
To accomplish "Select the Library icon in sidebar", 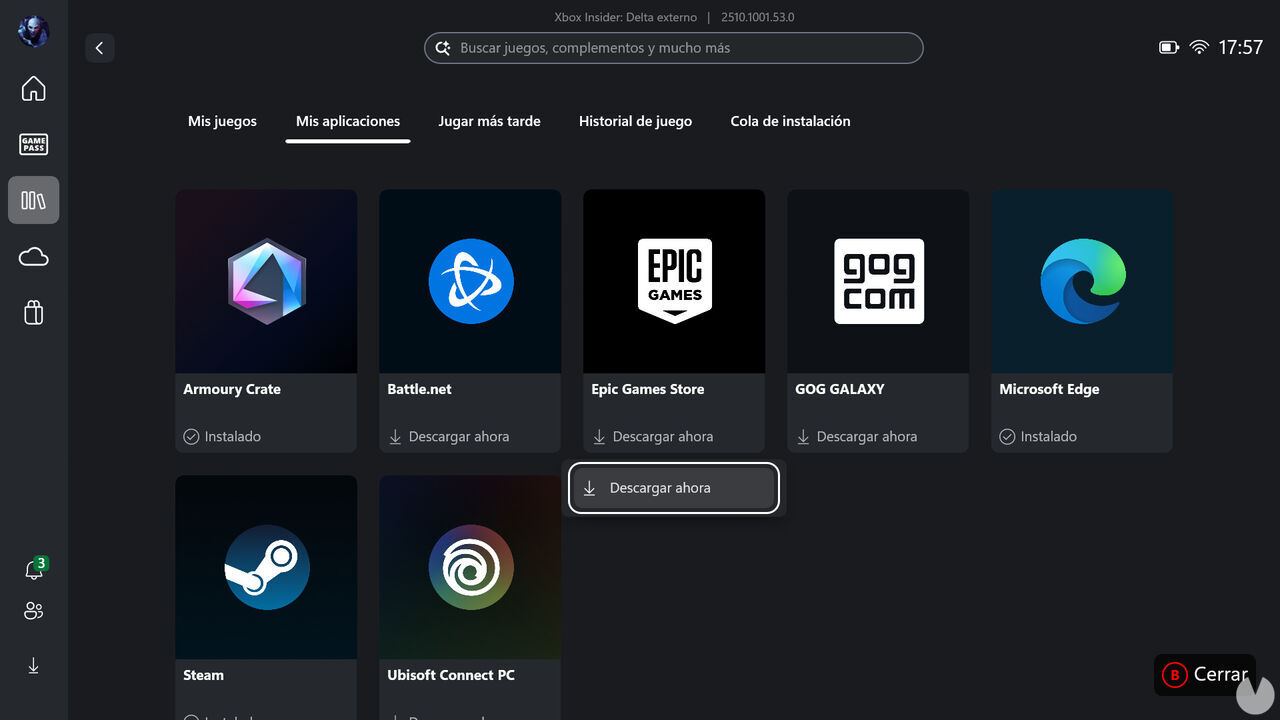I will pyautogui.click(x=33, y=200).
